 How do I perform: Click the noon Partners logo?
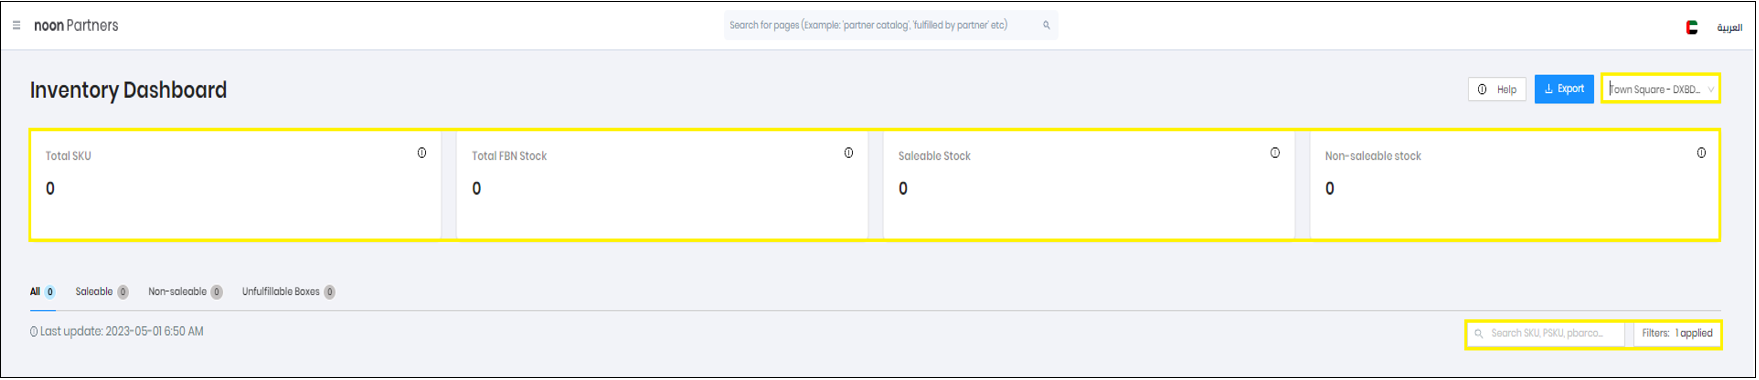tap(76, 26)
